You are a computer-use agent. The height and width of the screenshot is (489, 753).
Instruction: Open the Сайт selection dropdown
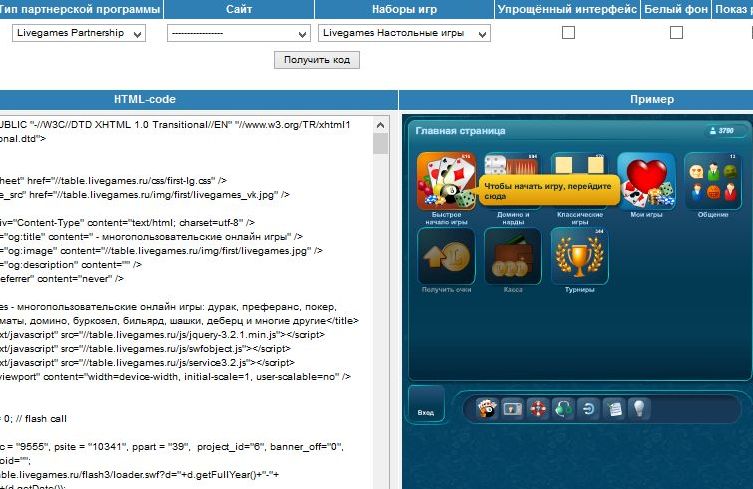point(238,33)
